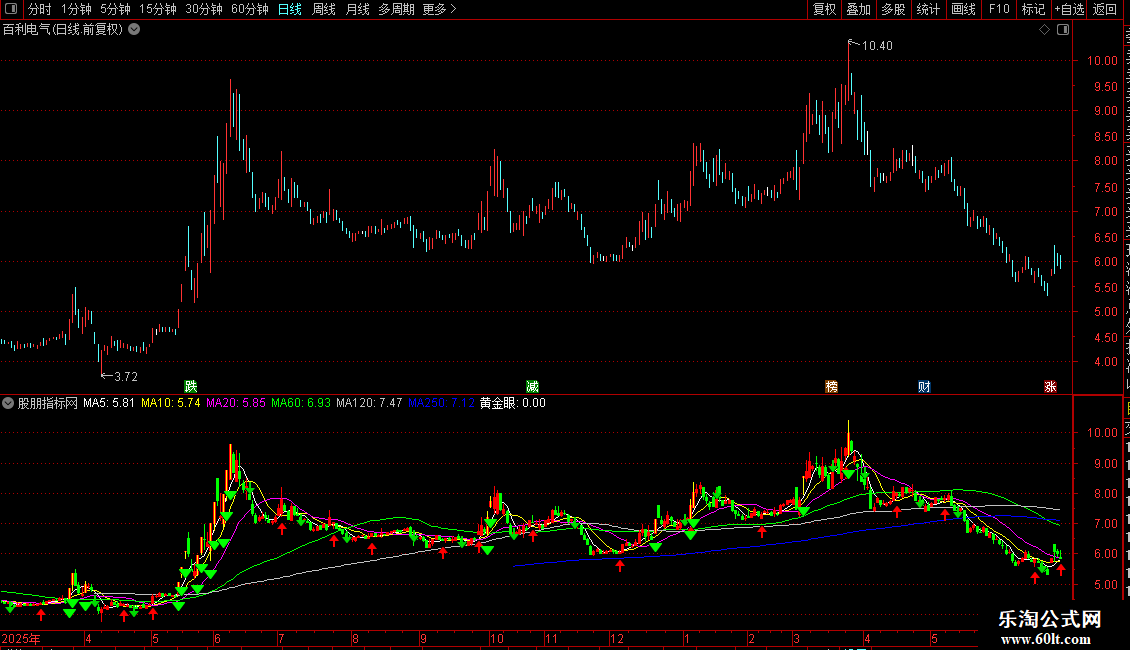Switch to 周线 weekly chart

[x=324, y=9]
